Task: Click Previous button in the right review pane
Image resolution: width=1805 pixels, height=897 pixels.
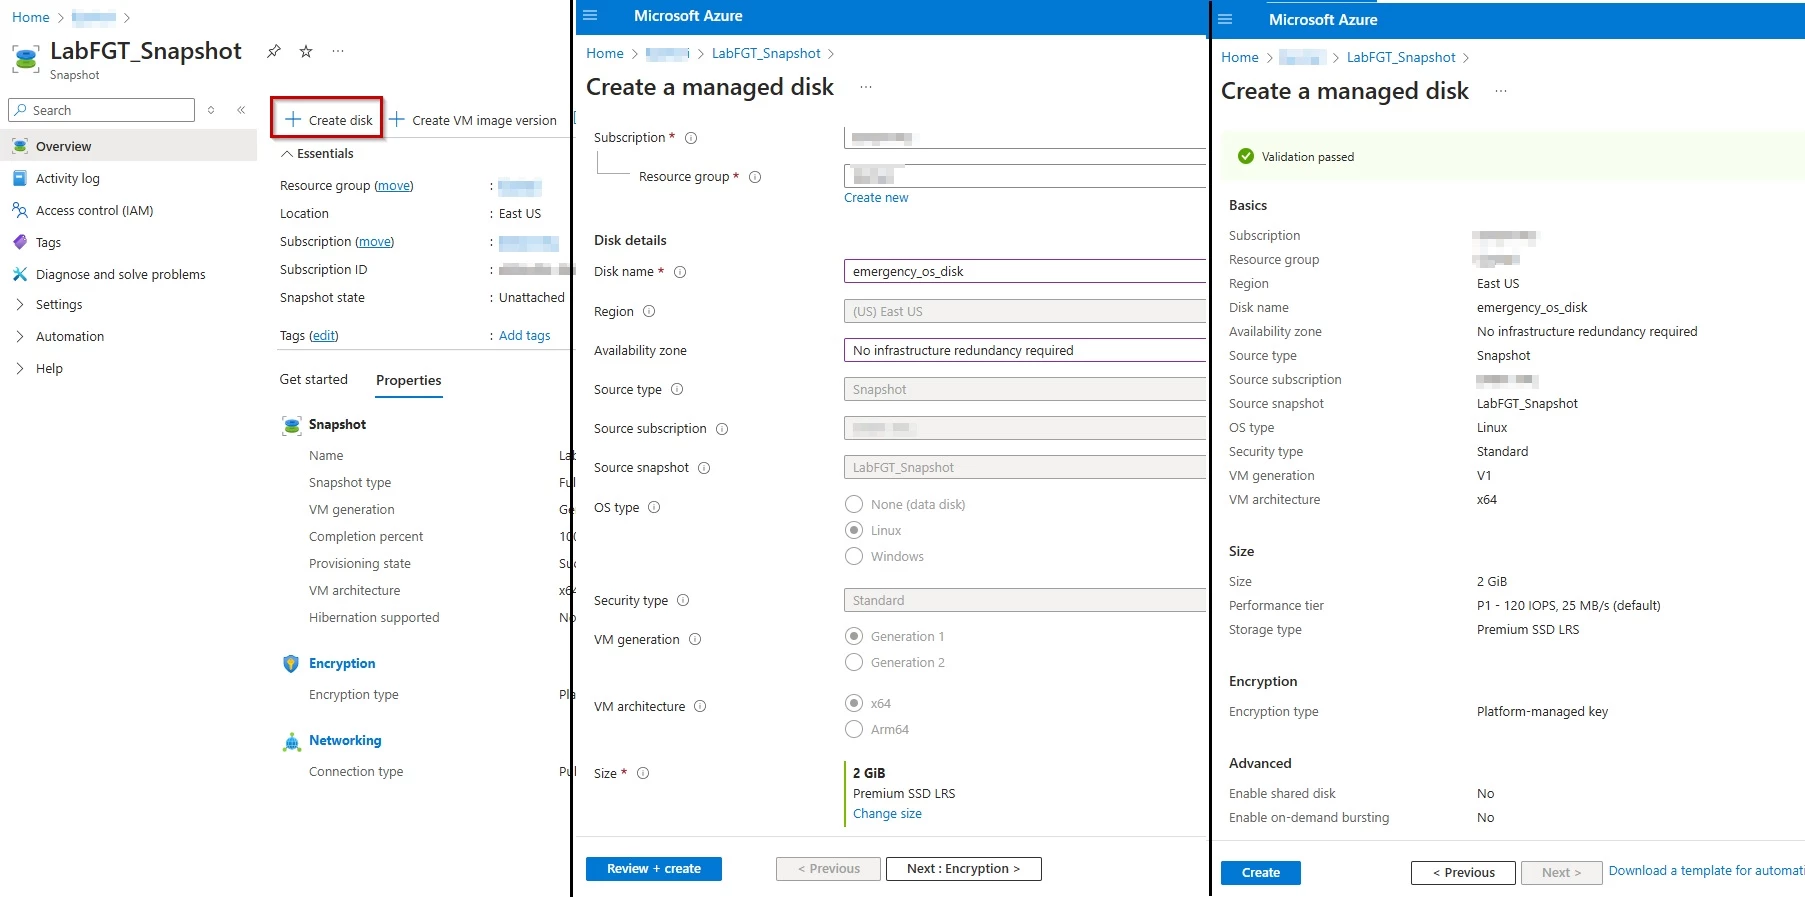Action: pyautogui.click(x=1463, y=873)
